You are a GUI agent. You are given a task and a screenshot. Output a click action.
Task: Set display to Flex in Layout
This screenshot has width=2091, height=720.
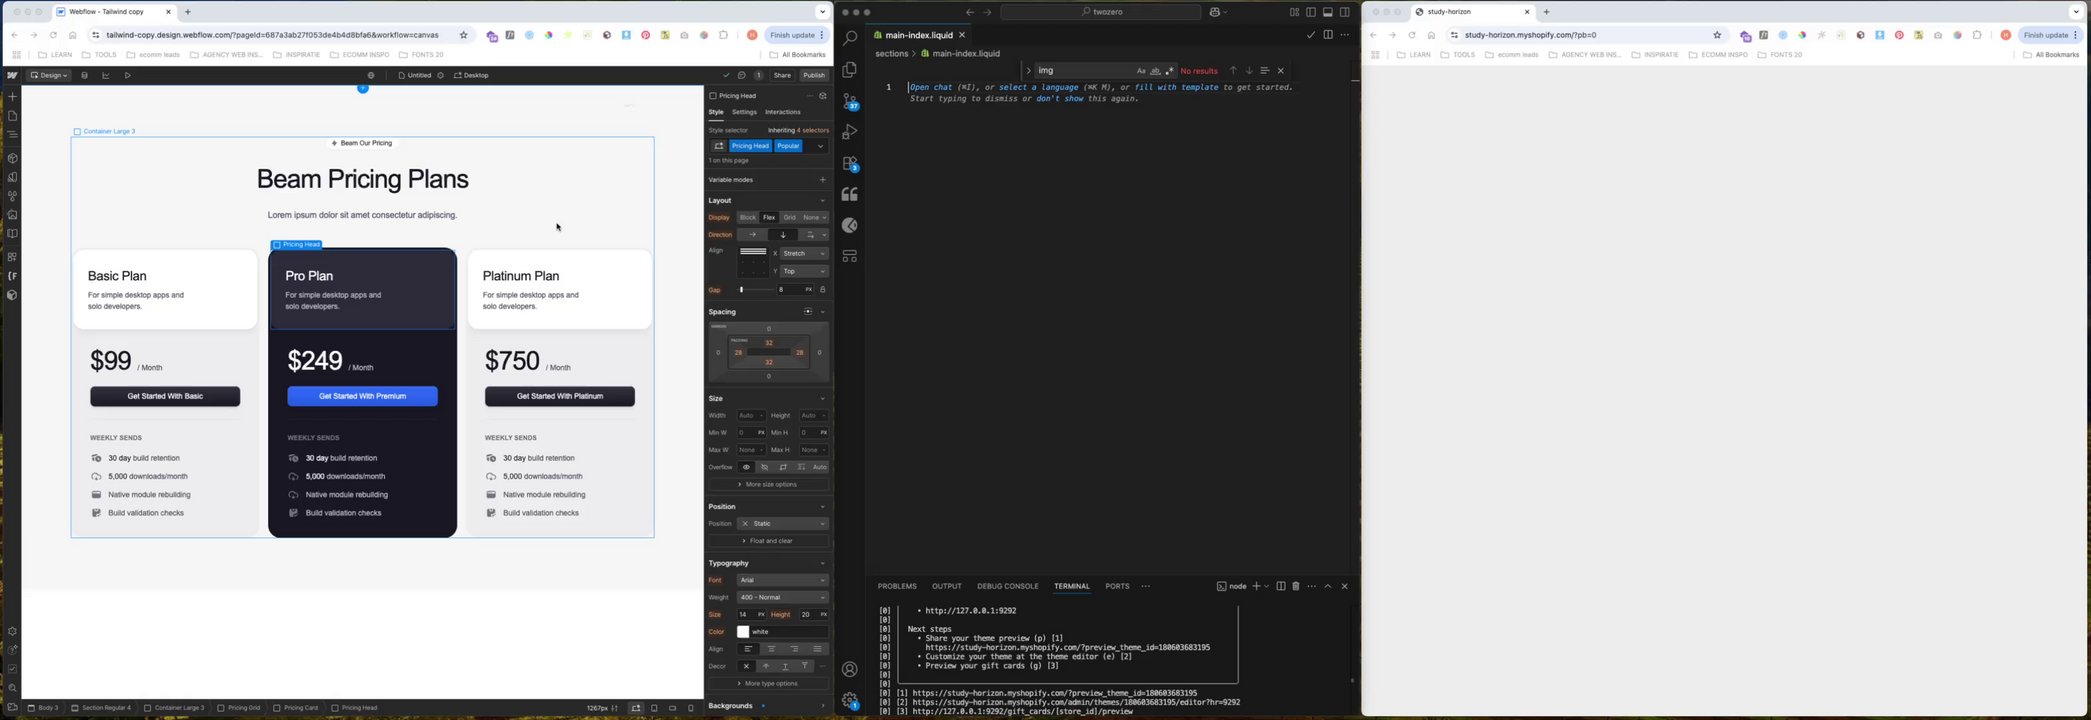tap(769, 217)
